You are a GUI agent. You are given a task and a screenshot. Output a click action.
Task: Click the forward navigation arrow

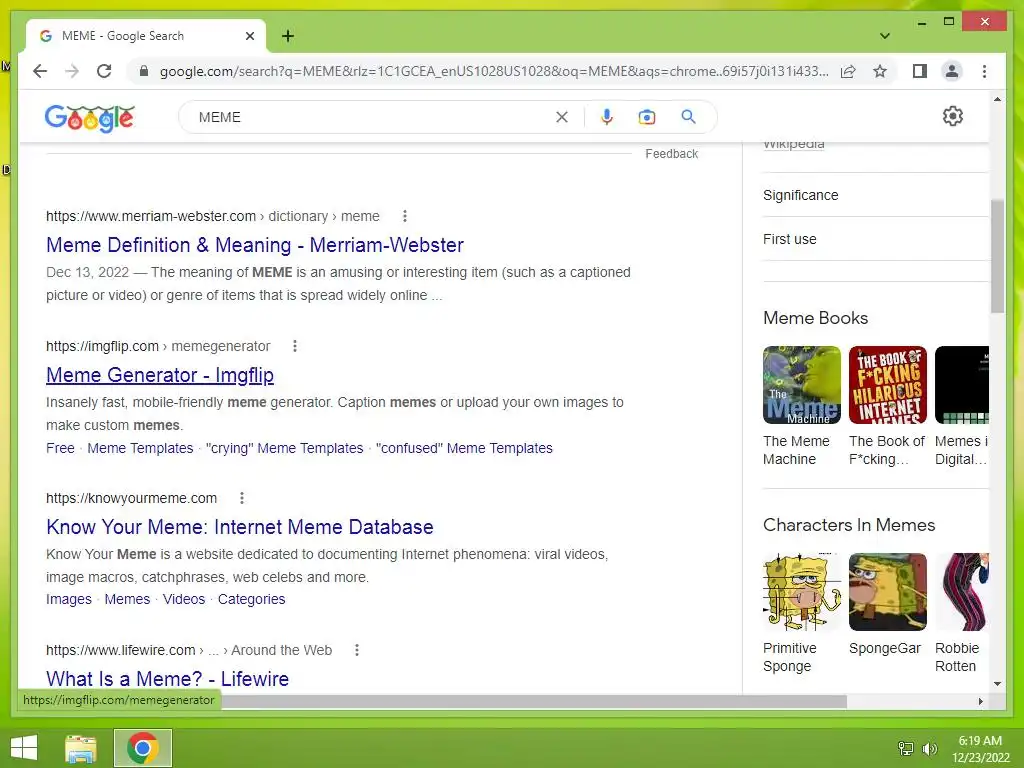click(x=72, y=71)
